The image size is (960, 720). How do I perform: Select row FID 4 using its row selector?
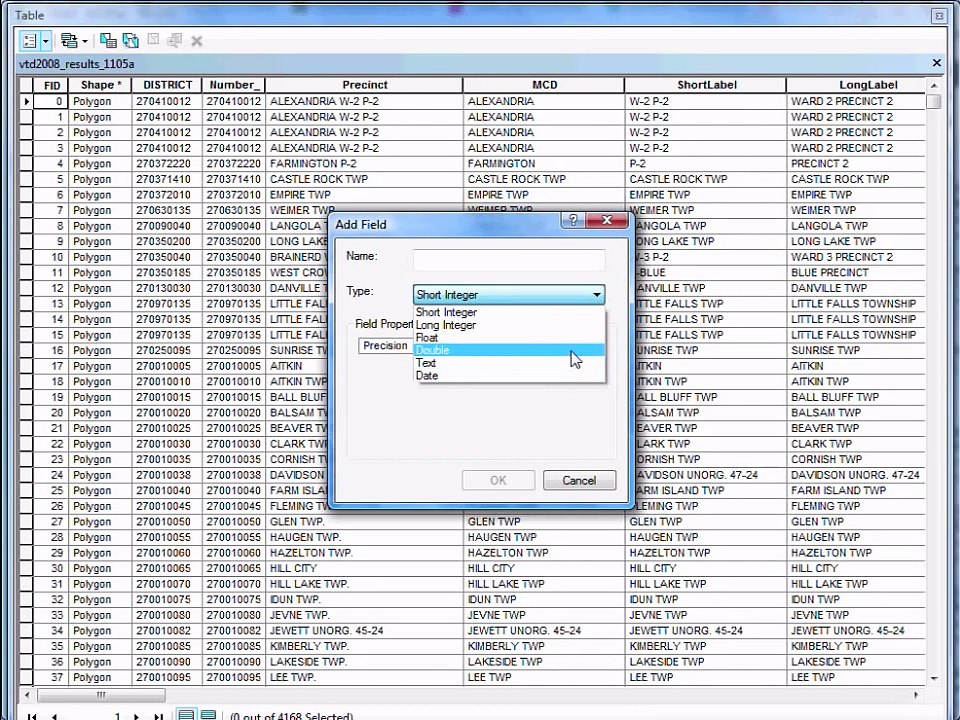click(x=26, y=163)
